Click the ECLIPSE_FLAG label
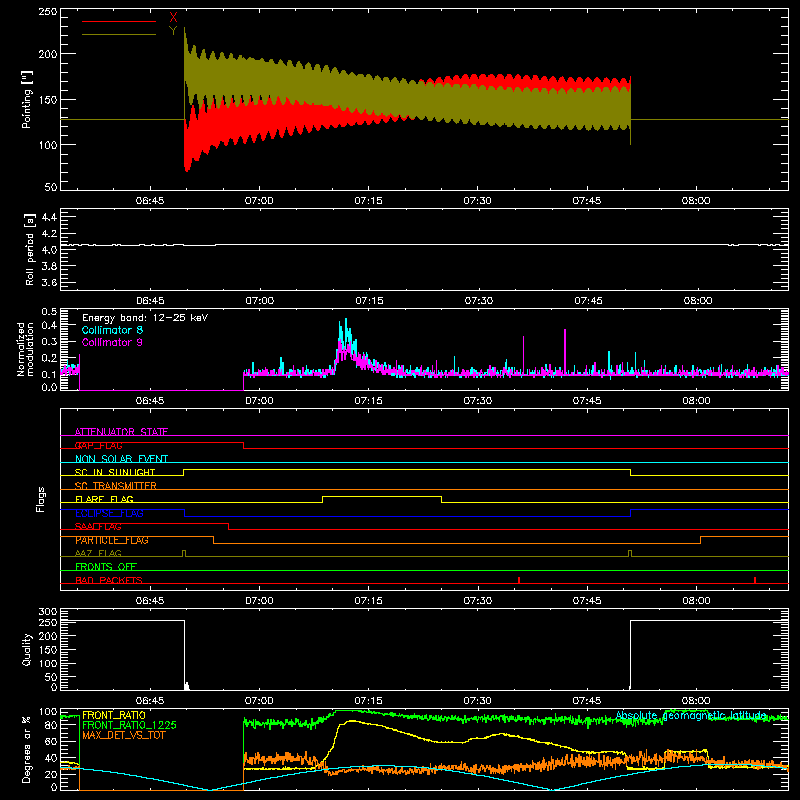800x800 pixels. [x=109, y=513]
